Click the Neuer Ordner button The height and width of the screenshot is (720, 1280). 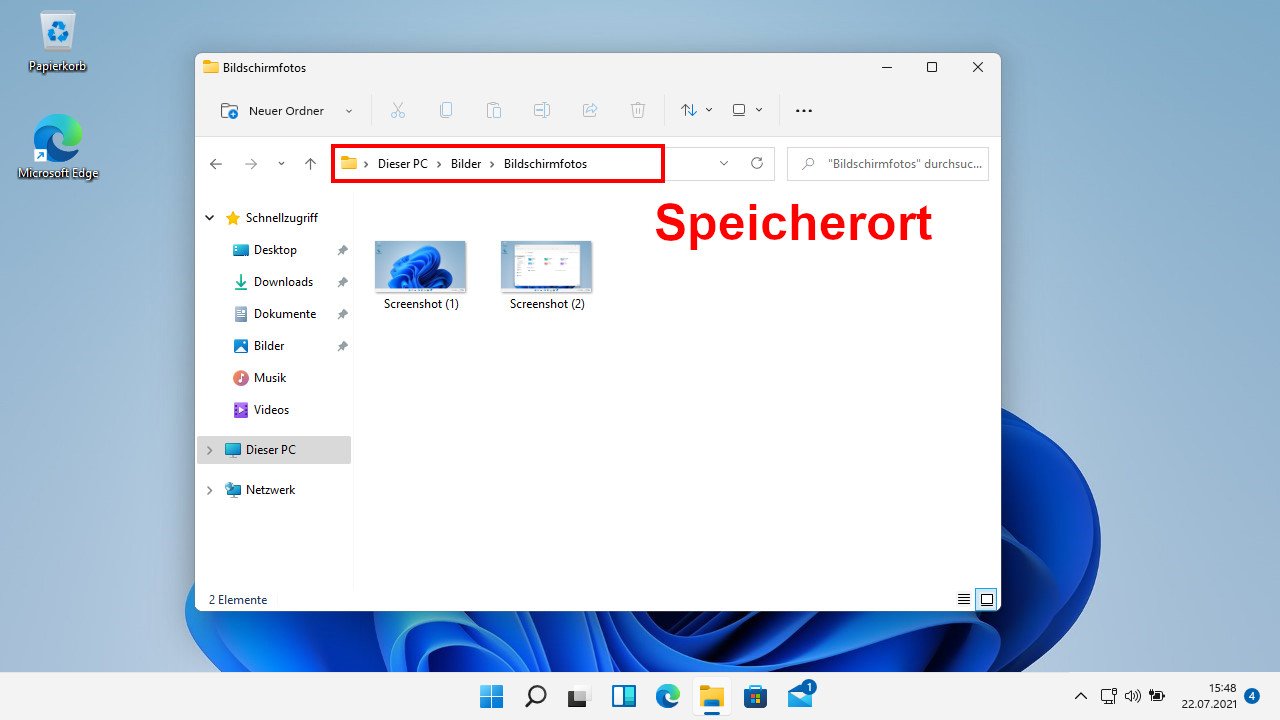point(275,110)
